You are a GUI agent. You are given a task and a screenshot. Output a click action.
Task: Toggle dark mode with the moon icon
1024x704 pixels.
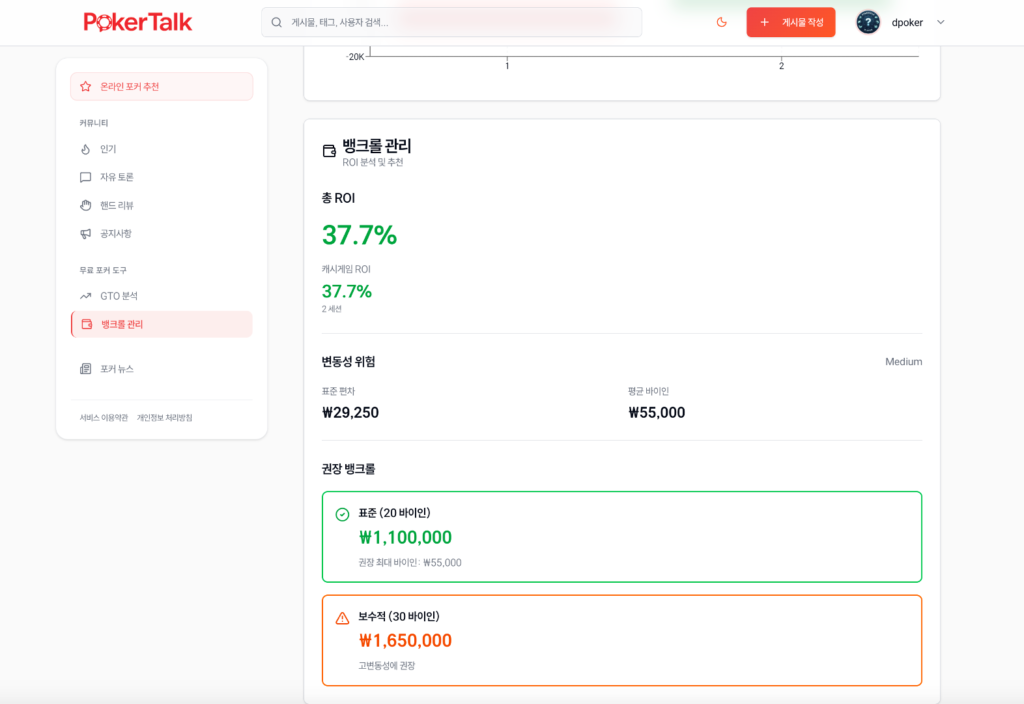point(722,22)
